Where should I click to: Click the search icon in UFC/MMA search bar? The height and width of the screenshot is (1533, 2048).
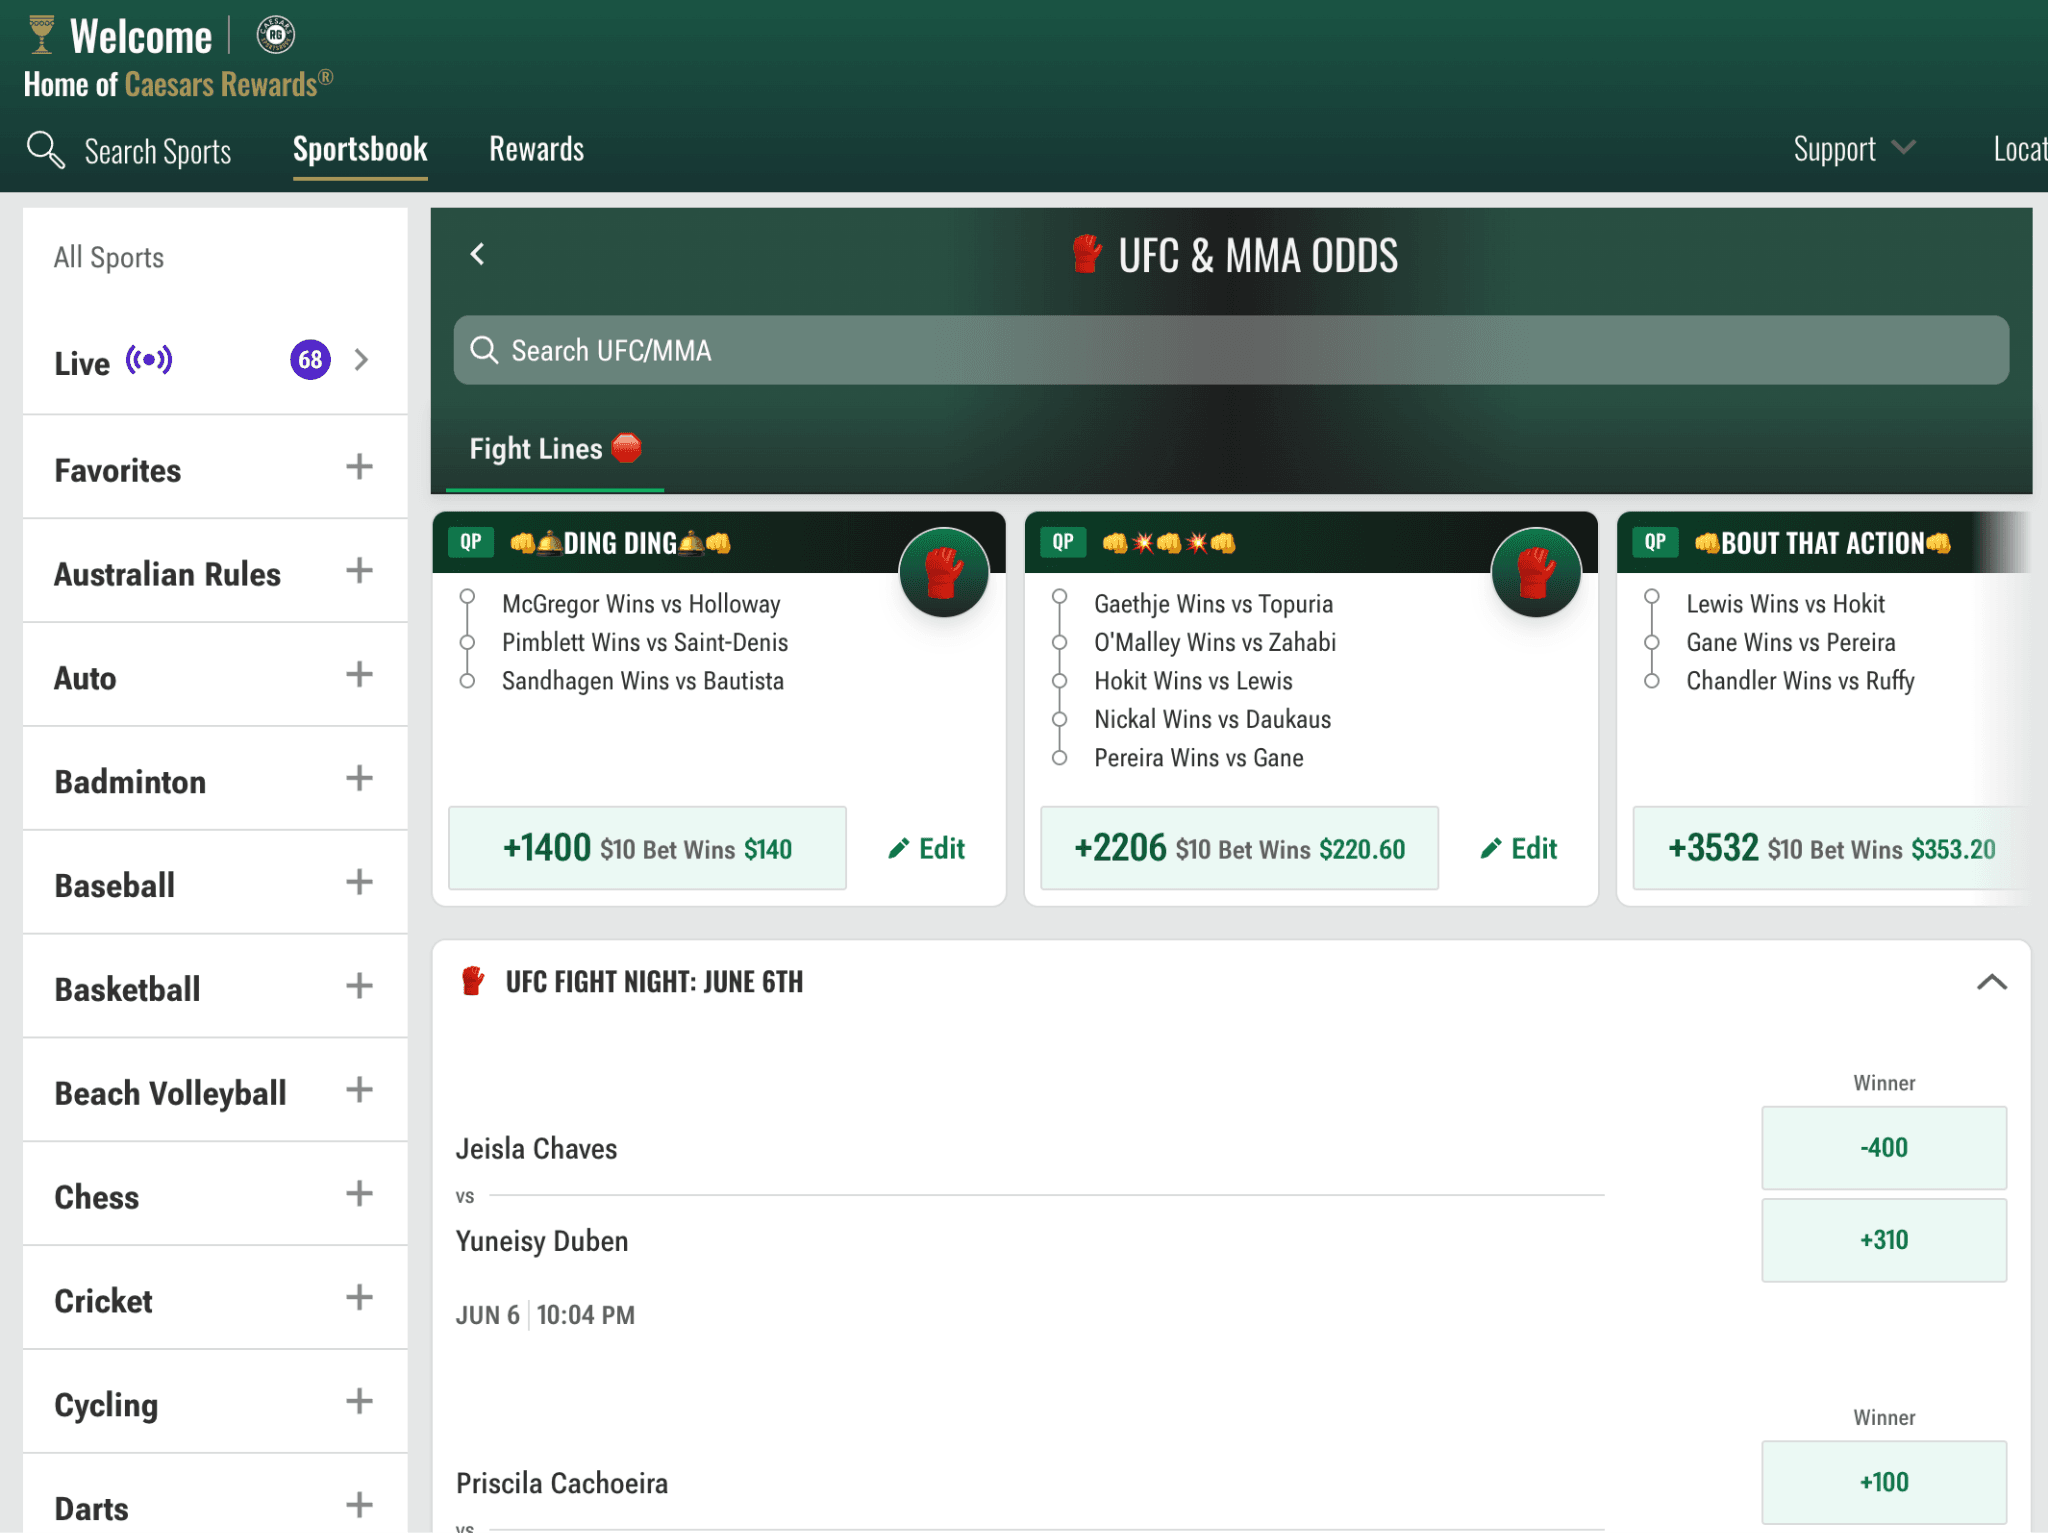[x=484, y=350]
